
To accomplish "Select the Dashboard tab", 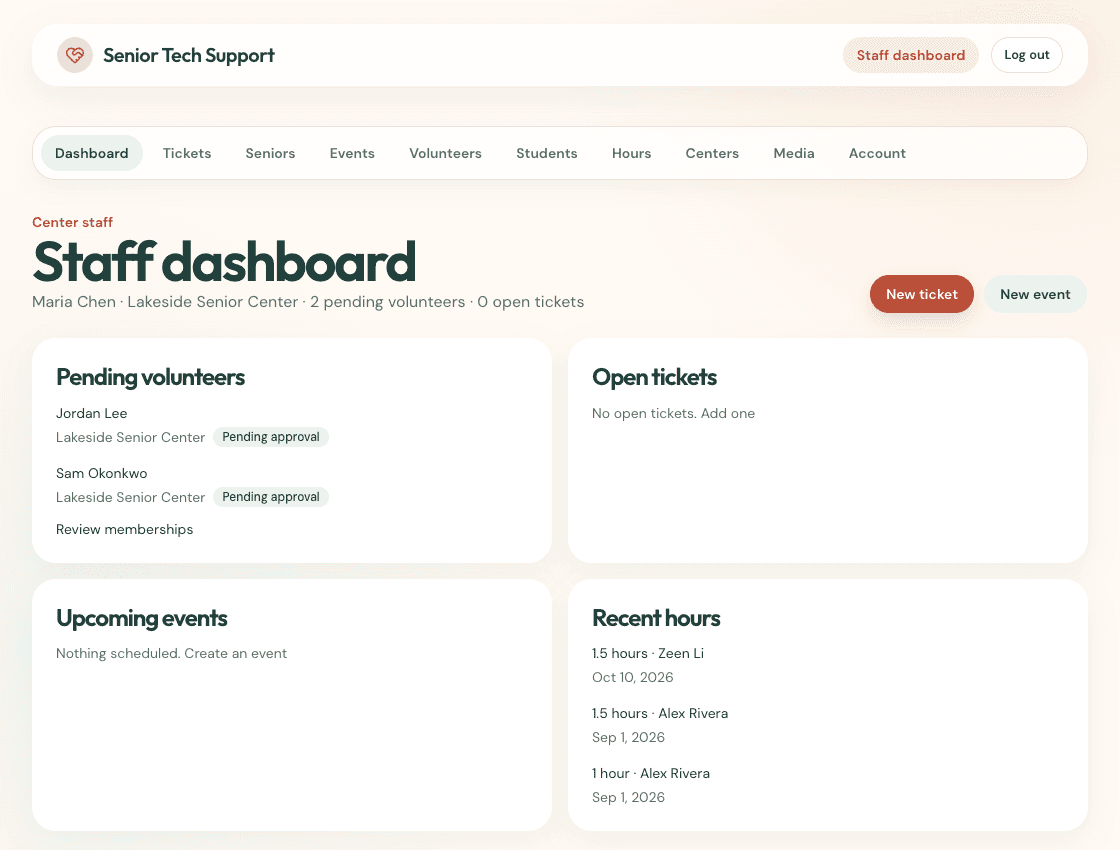I will click(x=91, y=153).
